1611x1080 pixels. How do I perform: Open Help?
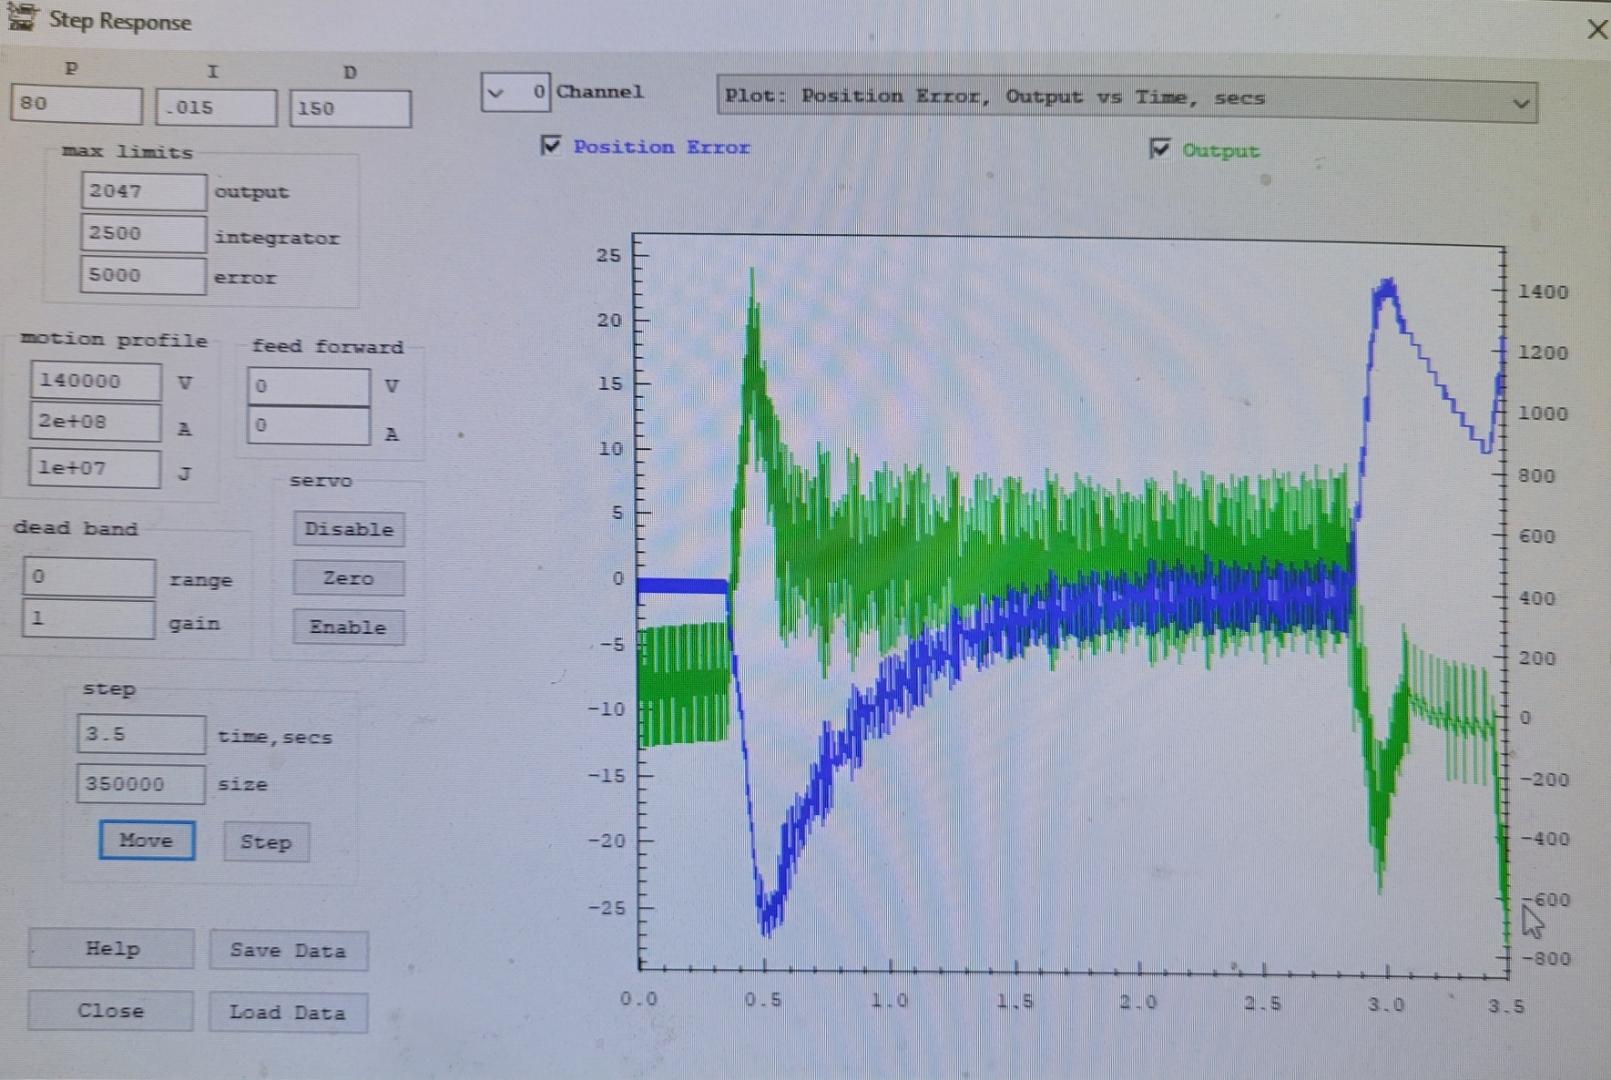coord(111,949)
